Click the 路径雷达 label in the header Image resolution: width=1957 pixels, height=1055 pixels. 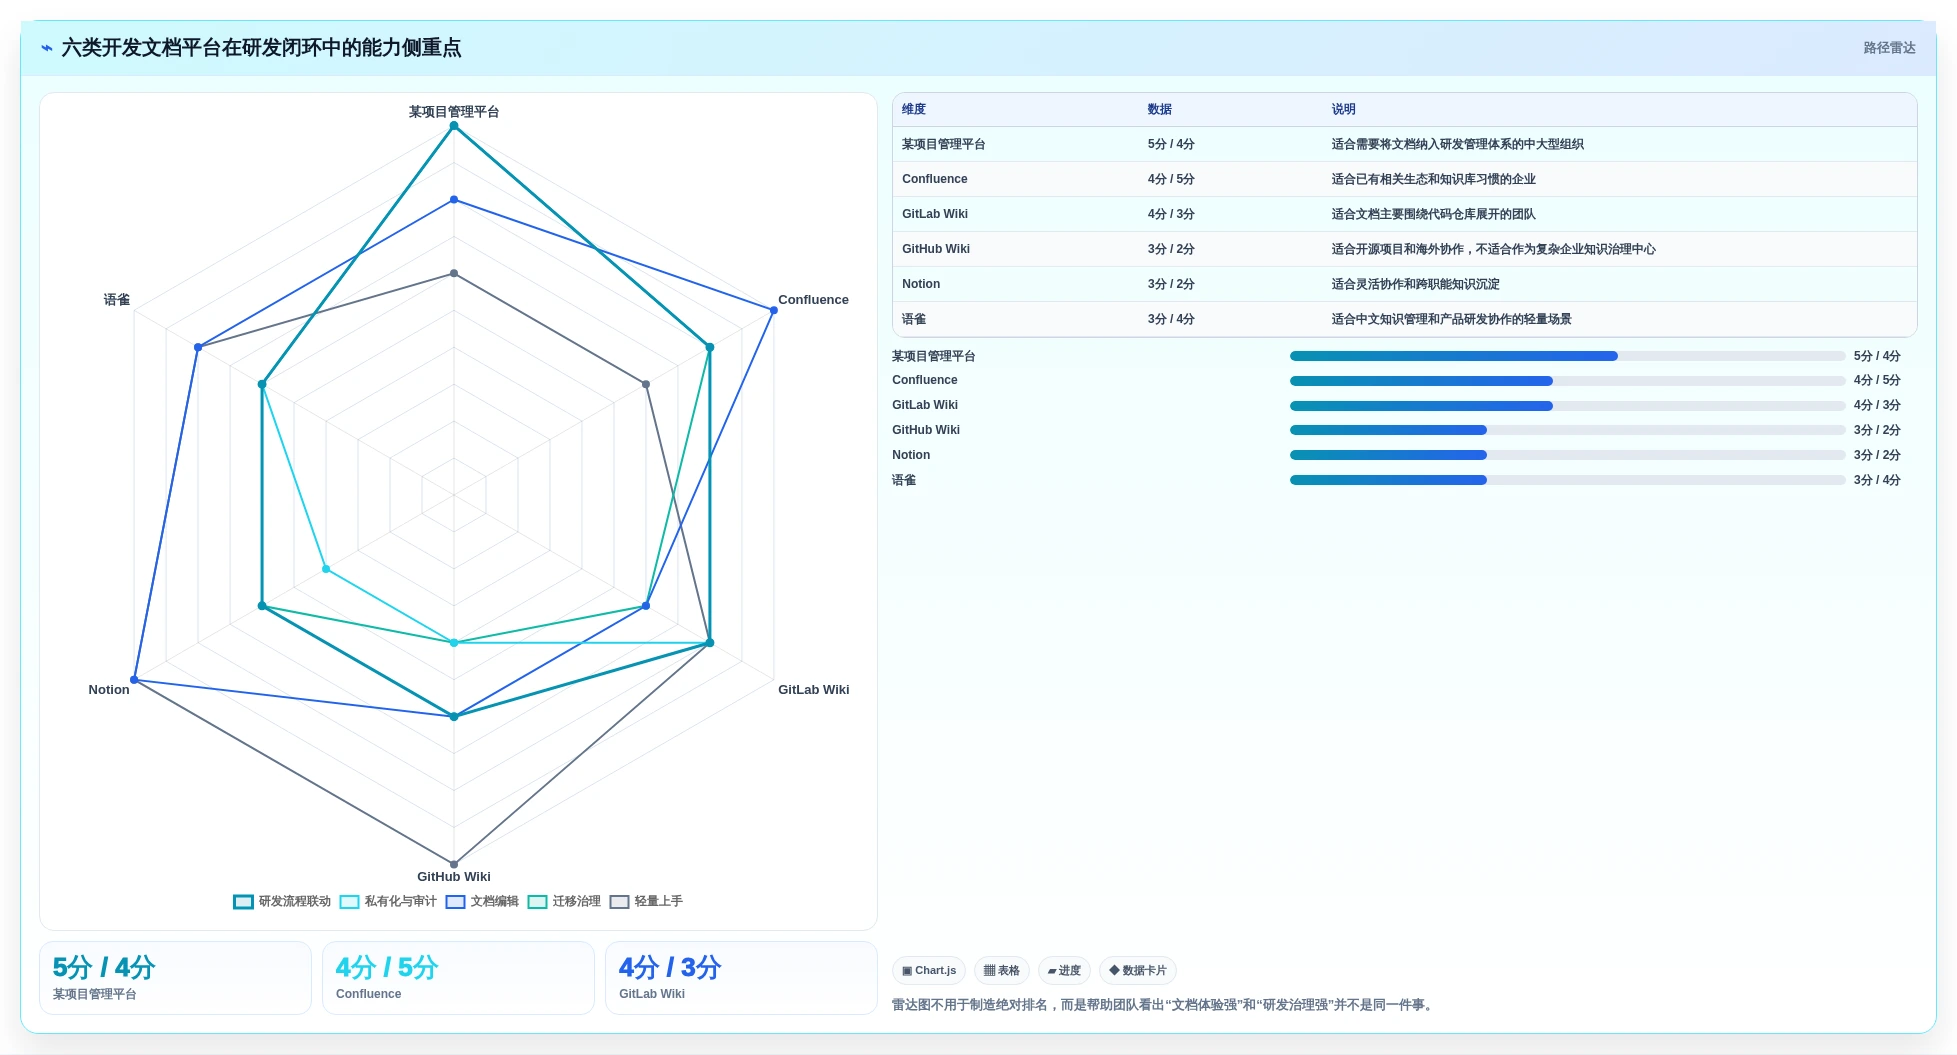pos(1889,48)
